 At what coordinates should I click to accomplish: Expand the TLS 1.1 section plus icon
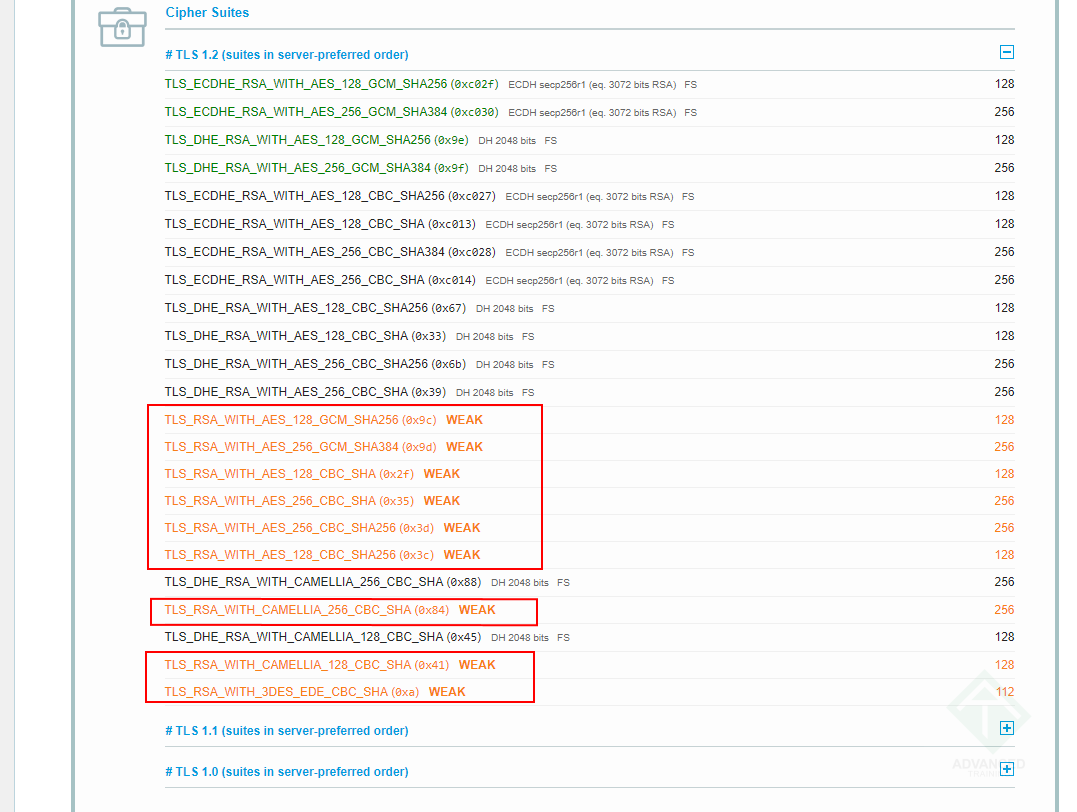click(1007, 729)
